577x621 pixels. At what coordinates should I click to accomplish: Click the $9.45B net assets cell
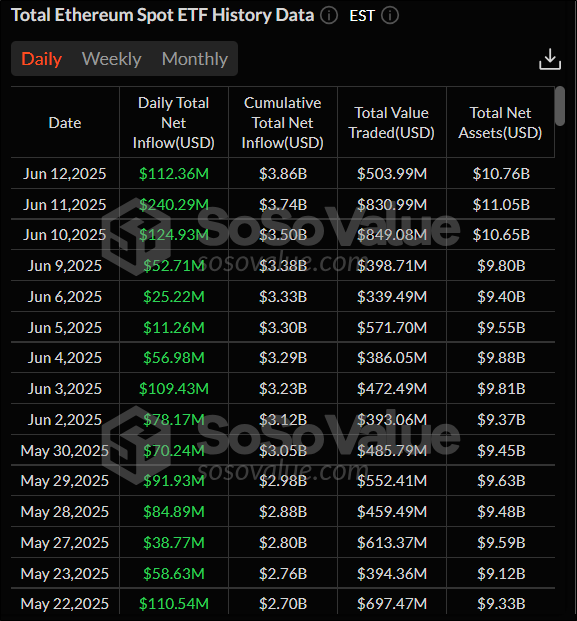[501, 450]
